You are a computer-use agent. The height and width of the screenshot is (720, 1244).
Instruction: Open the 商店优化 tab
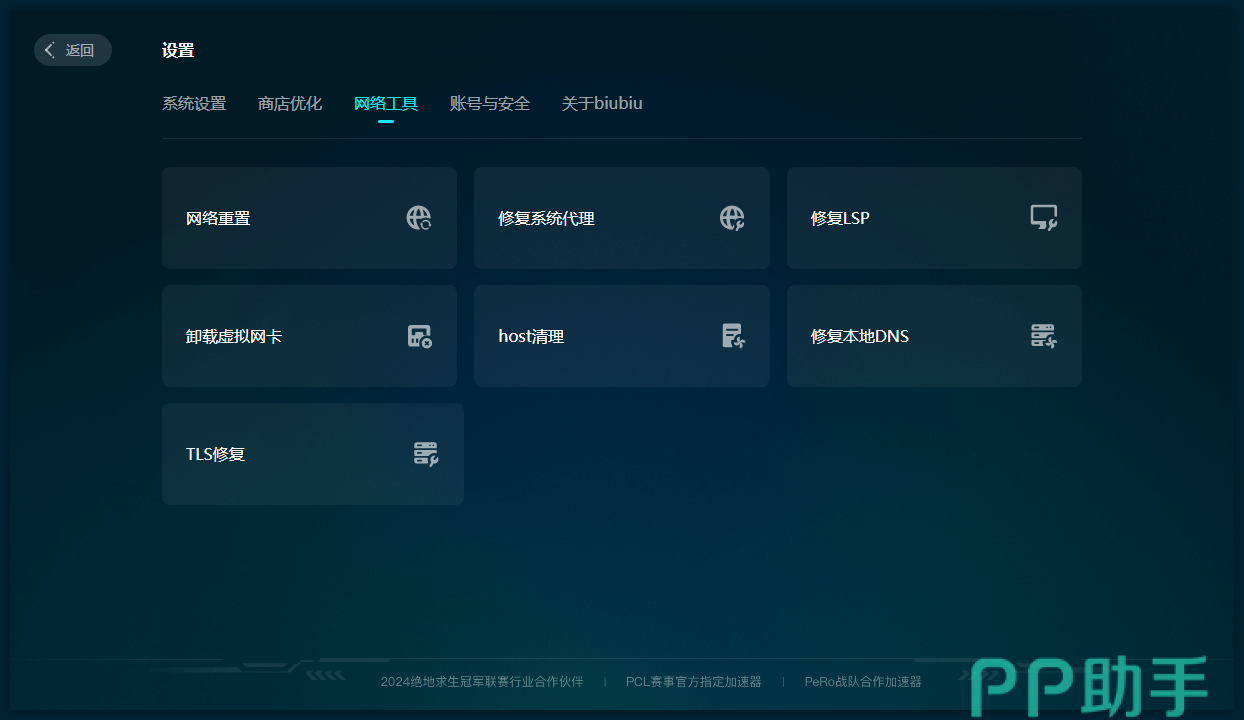pos(290,103)
